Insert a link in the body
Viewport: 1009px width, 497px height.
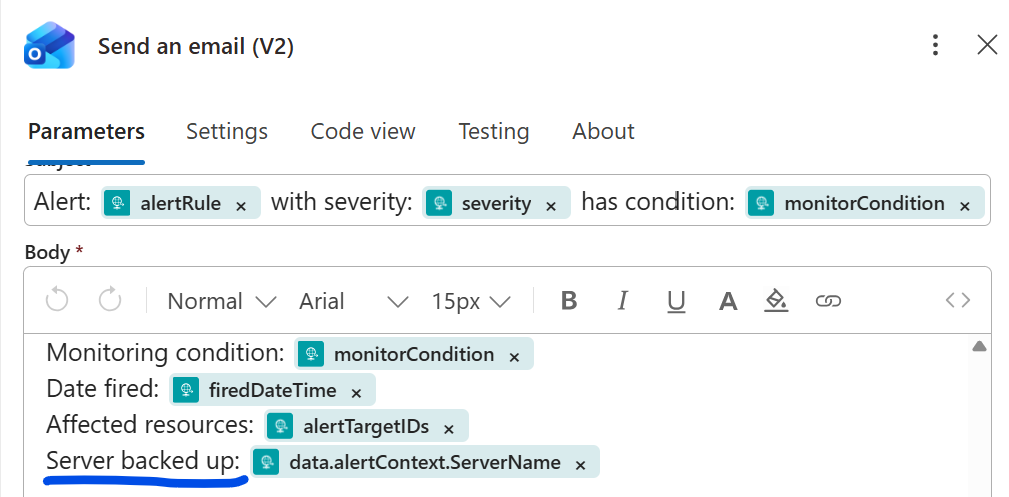point(828,301)
